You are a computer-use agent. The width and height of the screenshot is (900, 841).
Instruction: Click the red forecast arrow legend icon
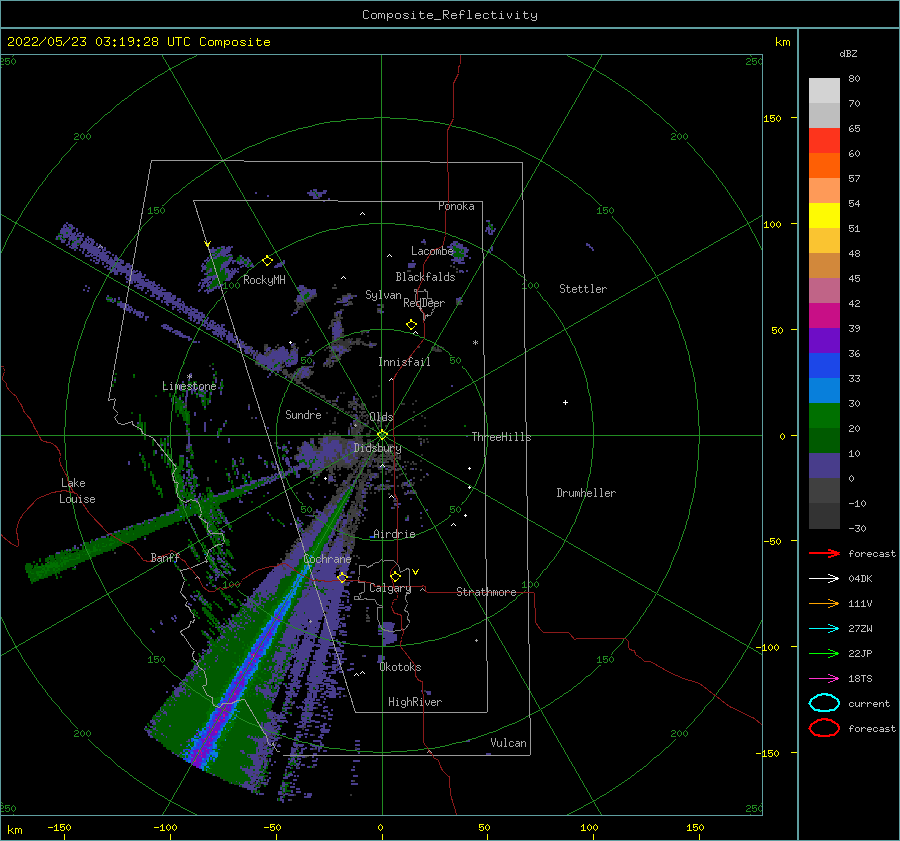824,553
